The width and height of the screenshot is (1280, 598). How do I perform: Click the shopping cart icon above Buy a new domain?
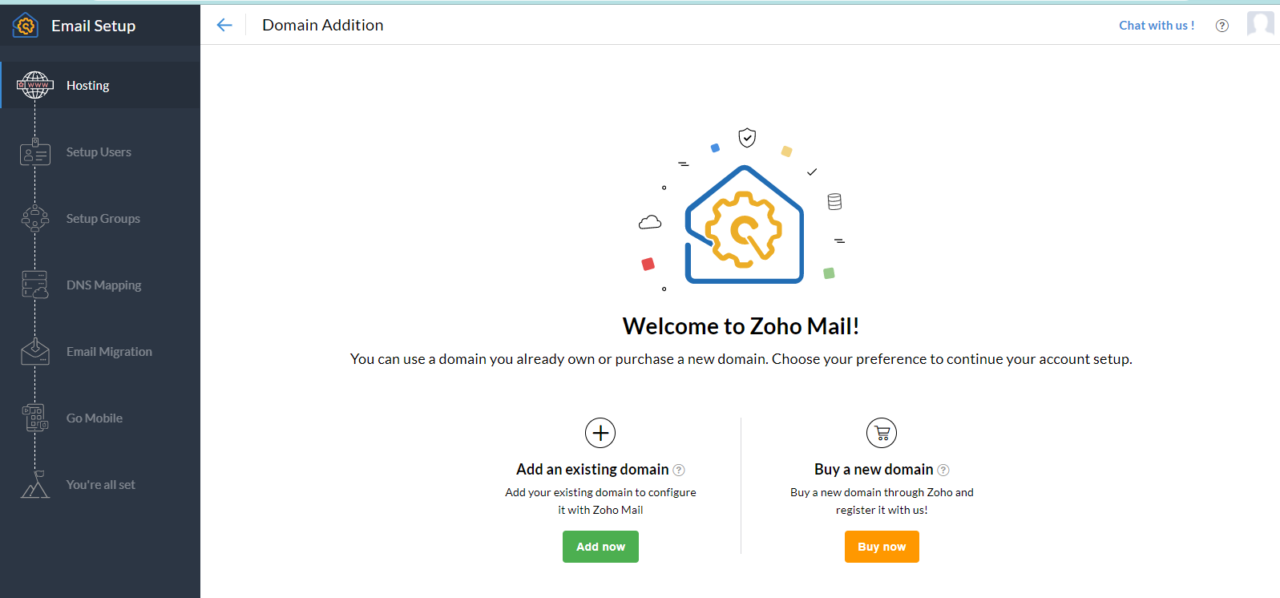[881, 432]
